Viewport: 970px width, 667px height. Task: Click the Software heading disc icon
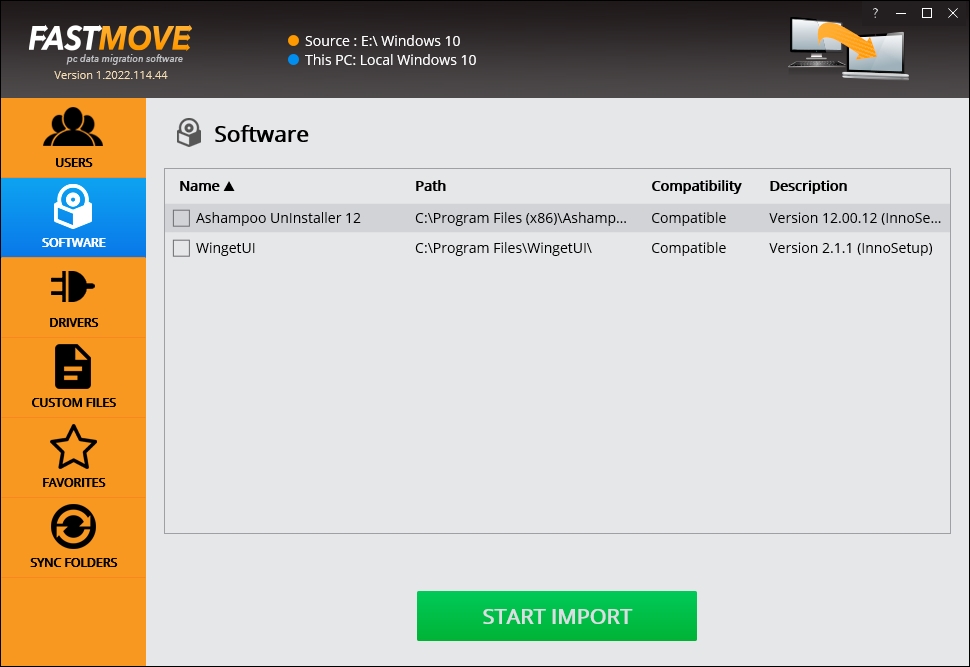click(x=189, y=133)
